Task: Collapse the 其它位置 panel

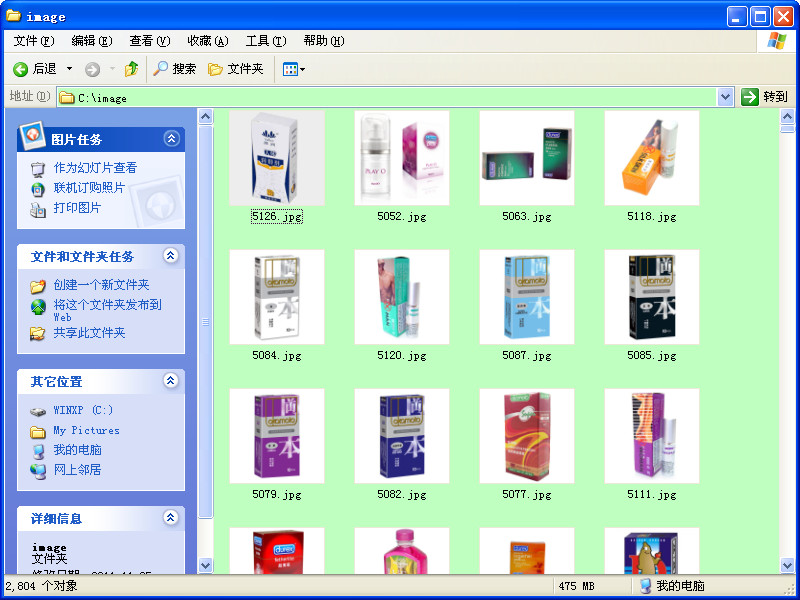Action: 170,380
